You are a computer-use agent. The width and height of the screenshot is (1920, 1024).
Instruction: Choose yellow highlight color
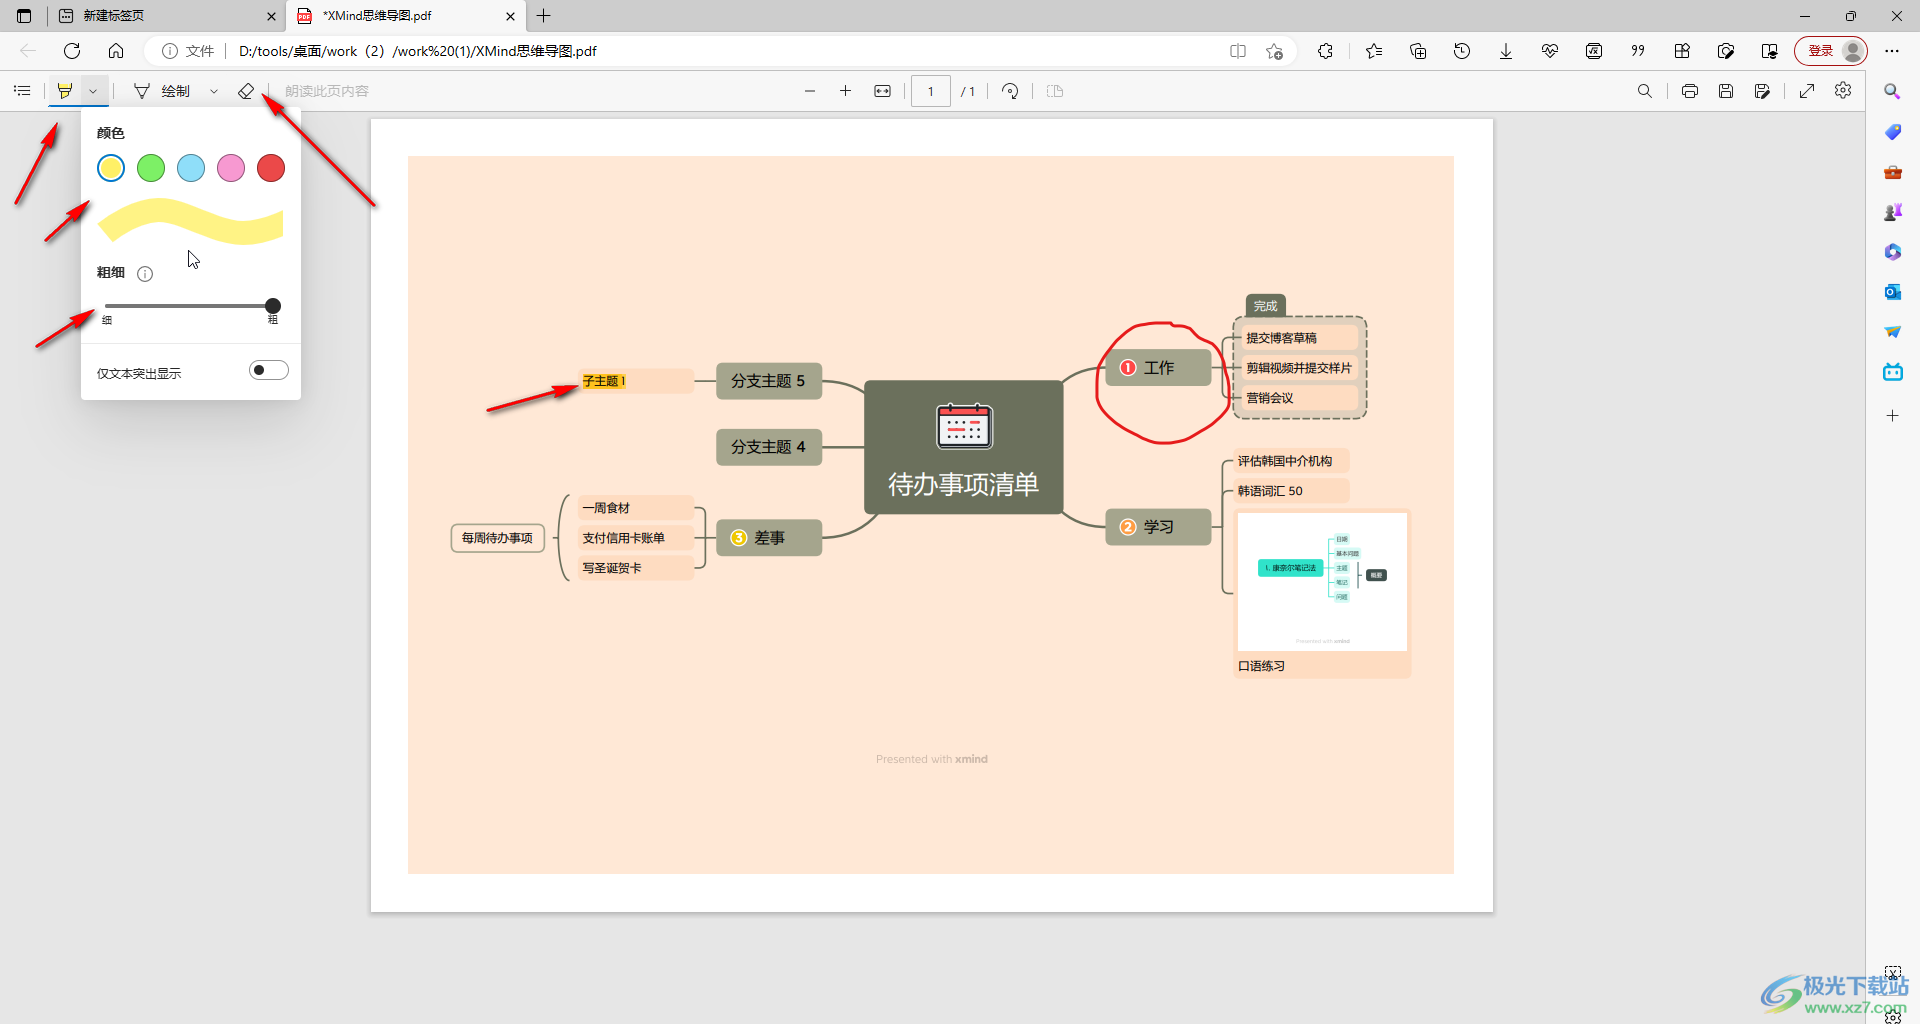coord(111,168)
